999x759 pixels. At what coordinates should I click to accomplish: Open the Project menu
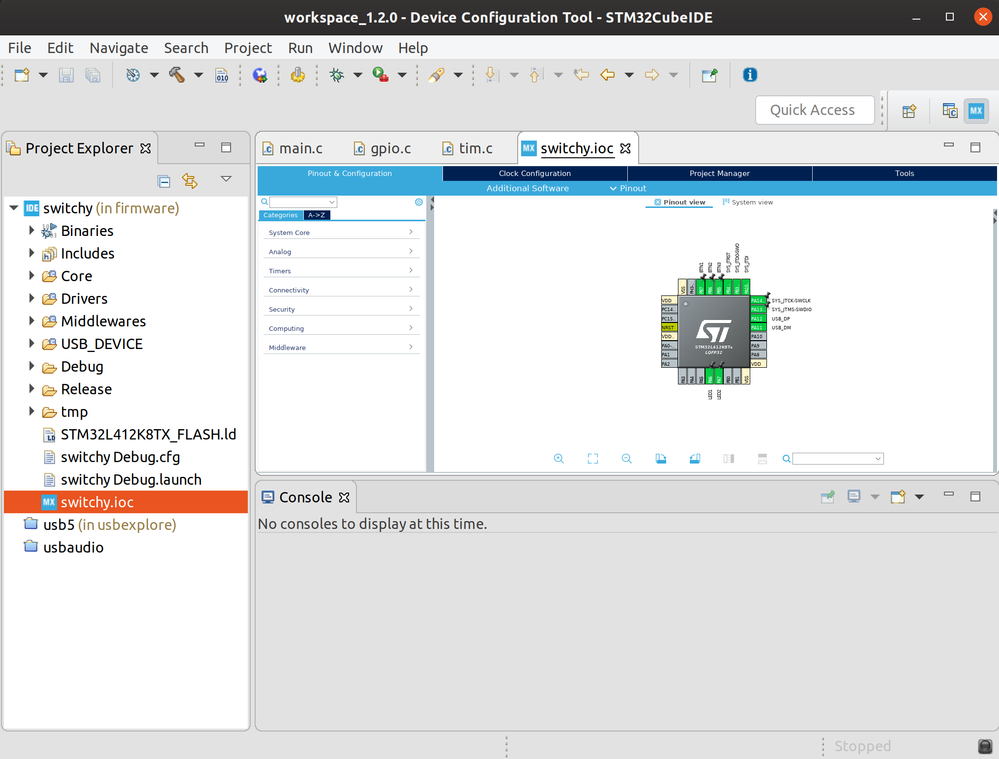pos(248,48)
